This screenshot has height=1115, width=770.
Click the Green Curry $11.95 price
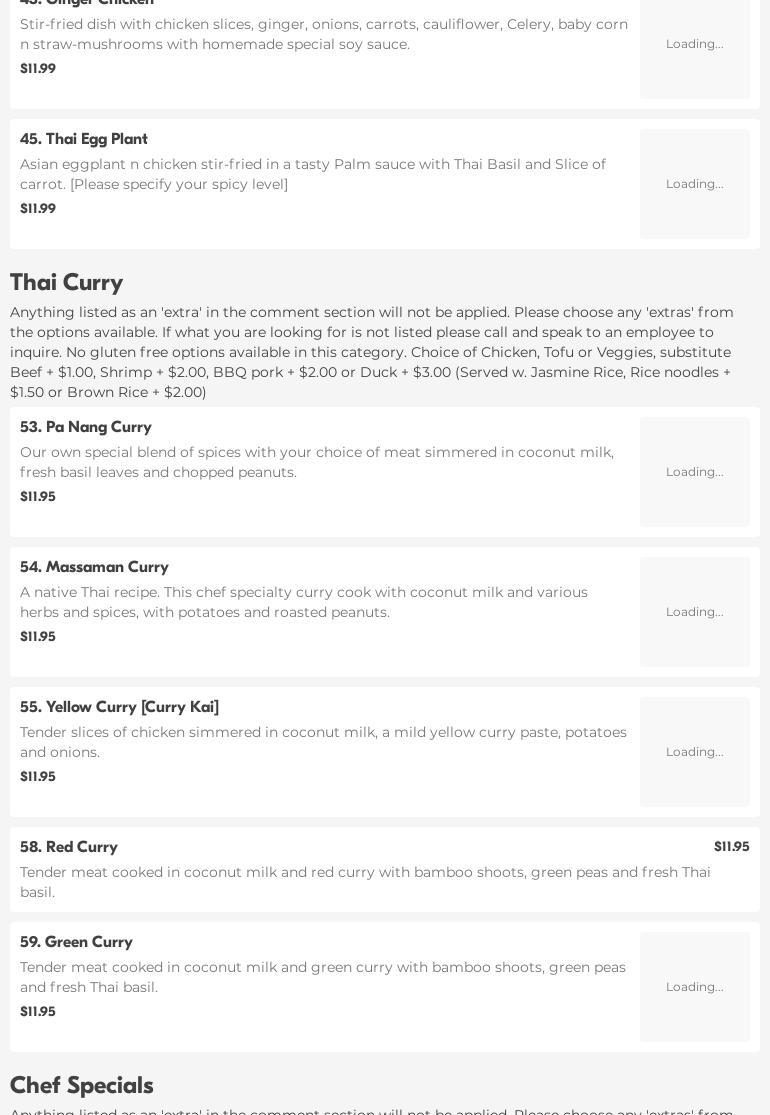click(38, 1012)
